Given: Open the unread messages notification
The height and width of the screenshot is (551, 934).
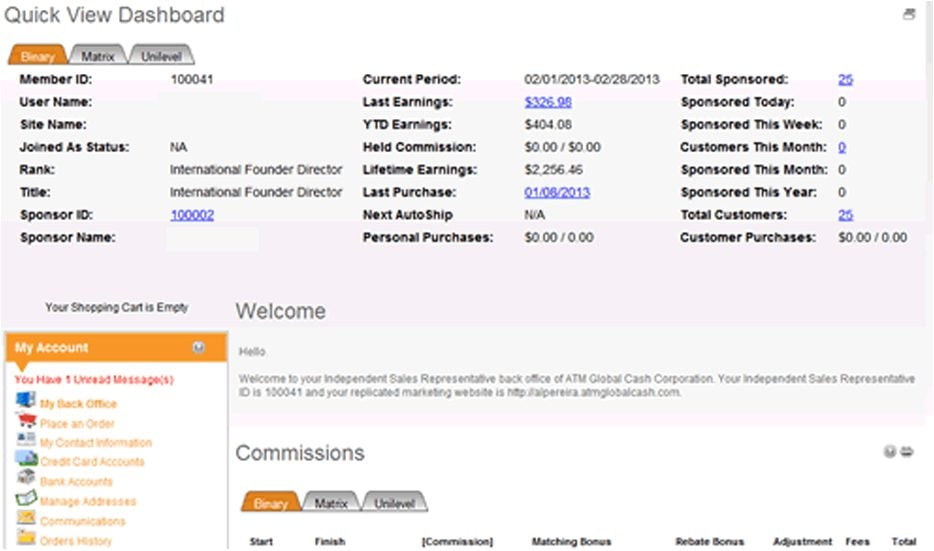Looking at the screenshot, I should [x=94, y=379].
